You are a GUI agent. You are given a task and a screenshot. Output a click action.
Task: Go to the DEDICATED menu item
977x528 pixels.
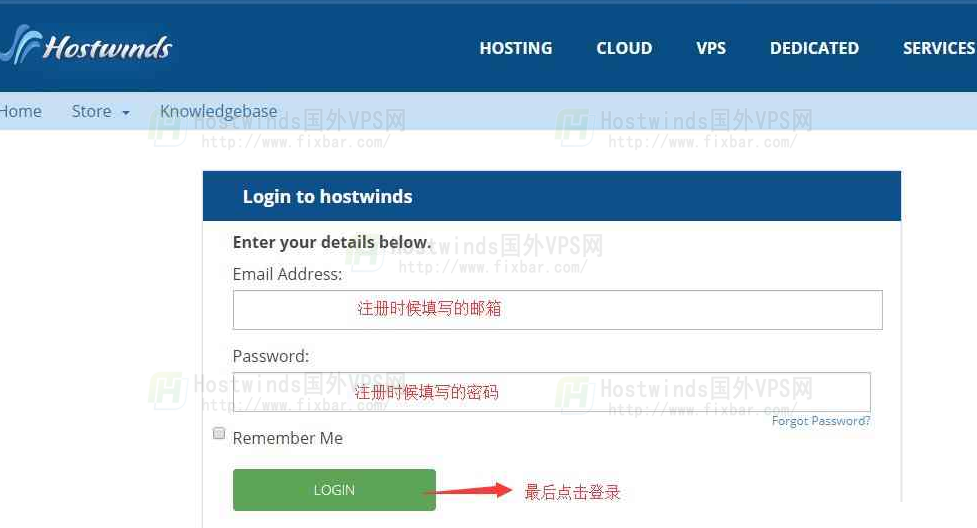click(x=814, y=48)
